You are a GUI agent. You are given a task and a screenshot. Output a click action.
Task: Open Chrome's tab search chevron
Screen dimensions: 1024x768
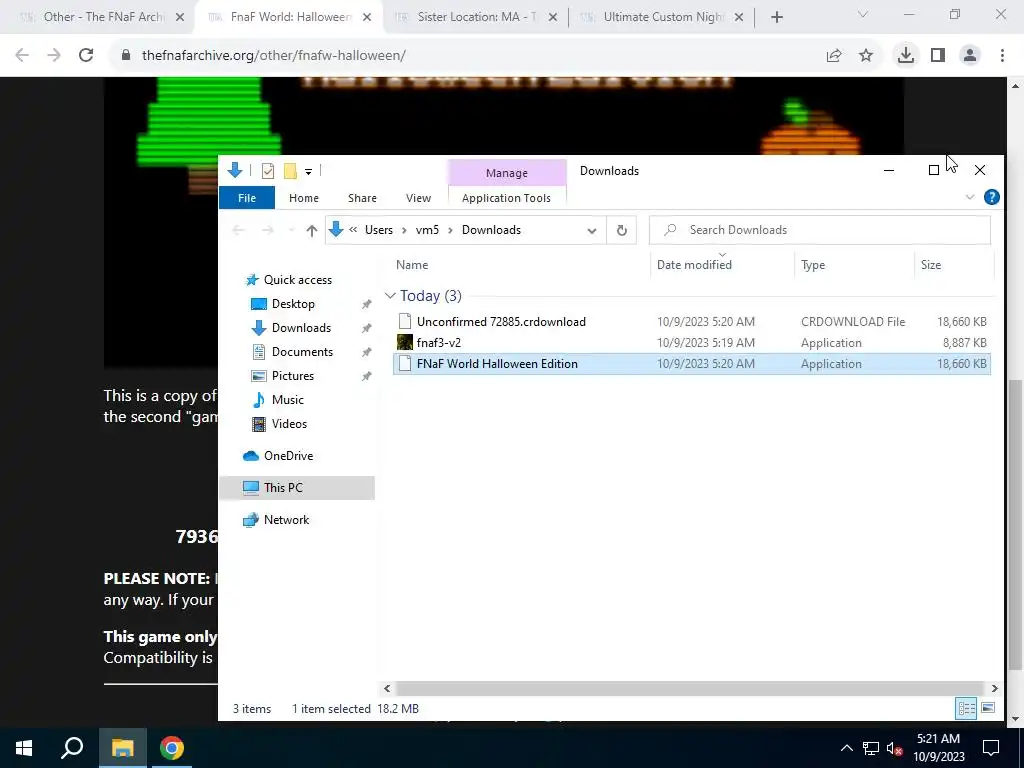pos(863,14)
